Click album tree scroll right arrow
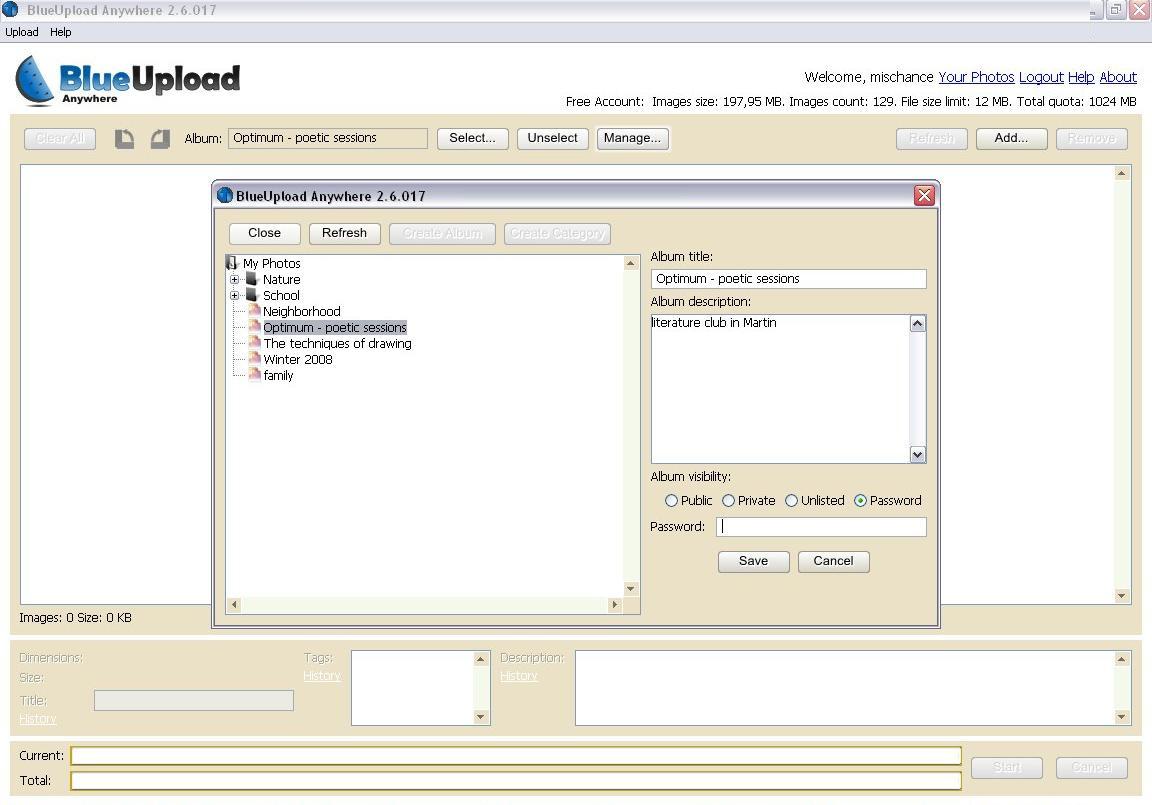 [x=615, y=604]
